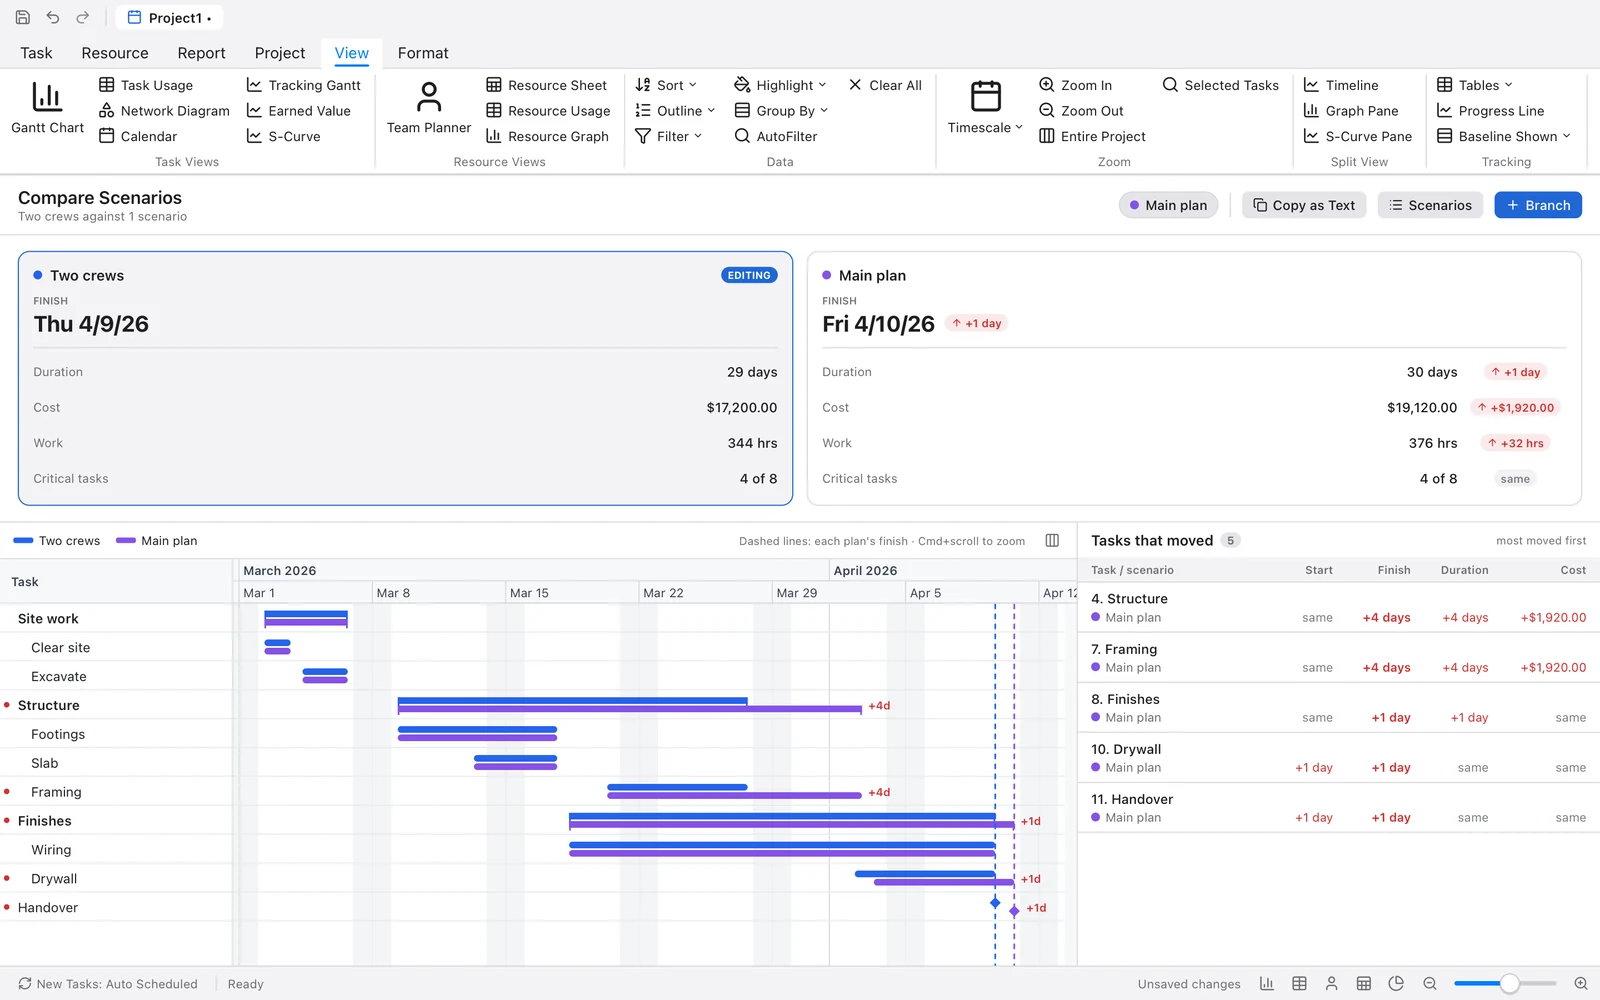Open the Team Planner view
The height and width of the screenshot is (1000, 1600).
[x=428, y=108]
